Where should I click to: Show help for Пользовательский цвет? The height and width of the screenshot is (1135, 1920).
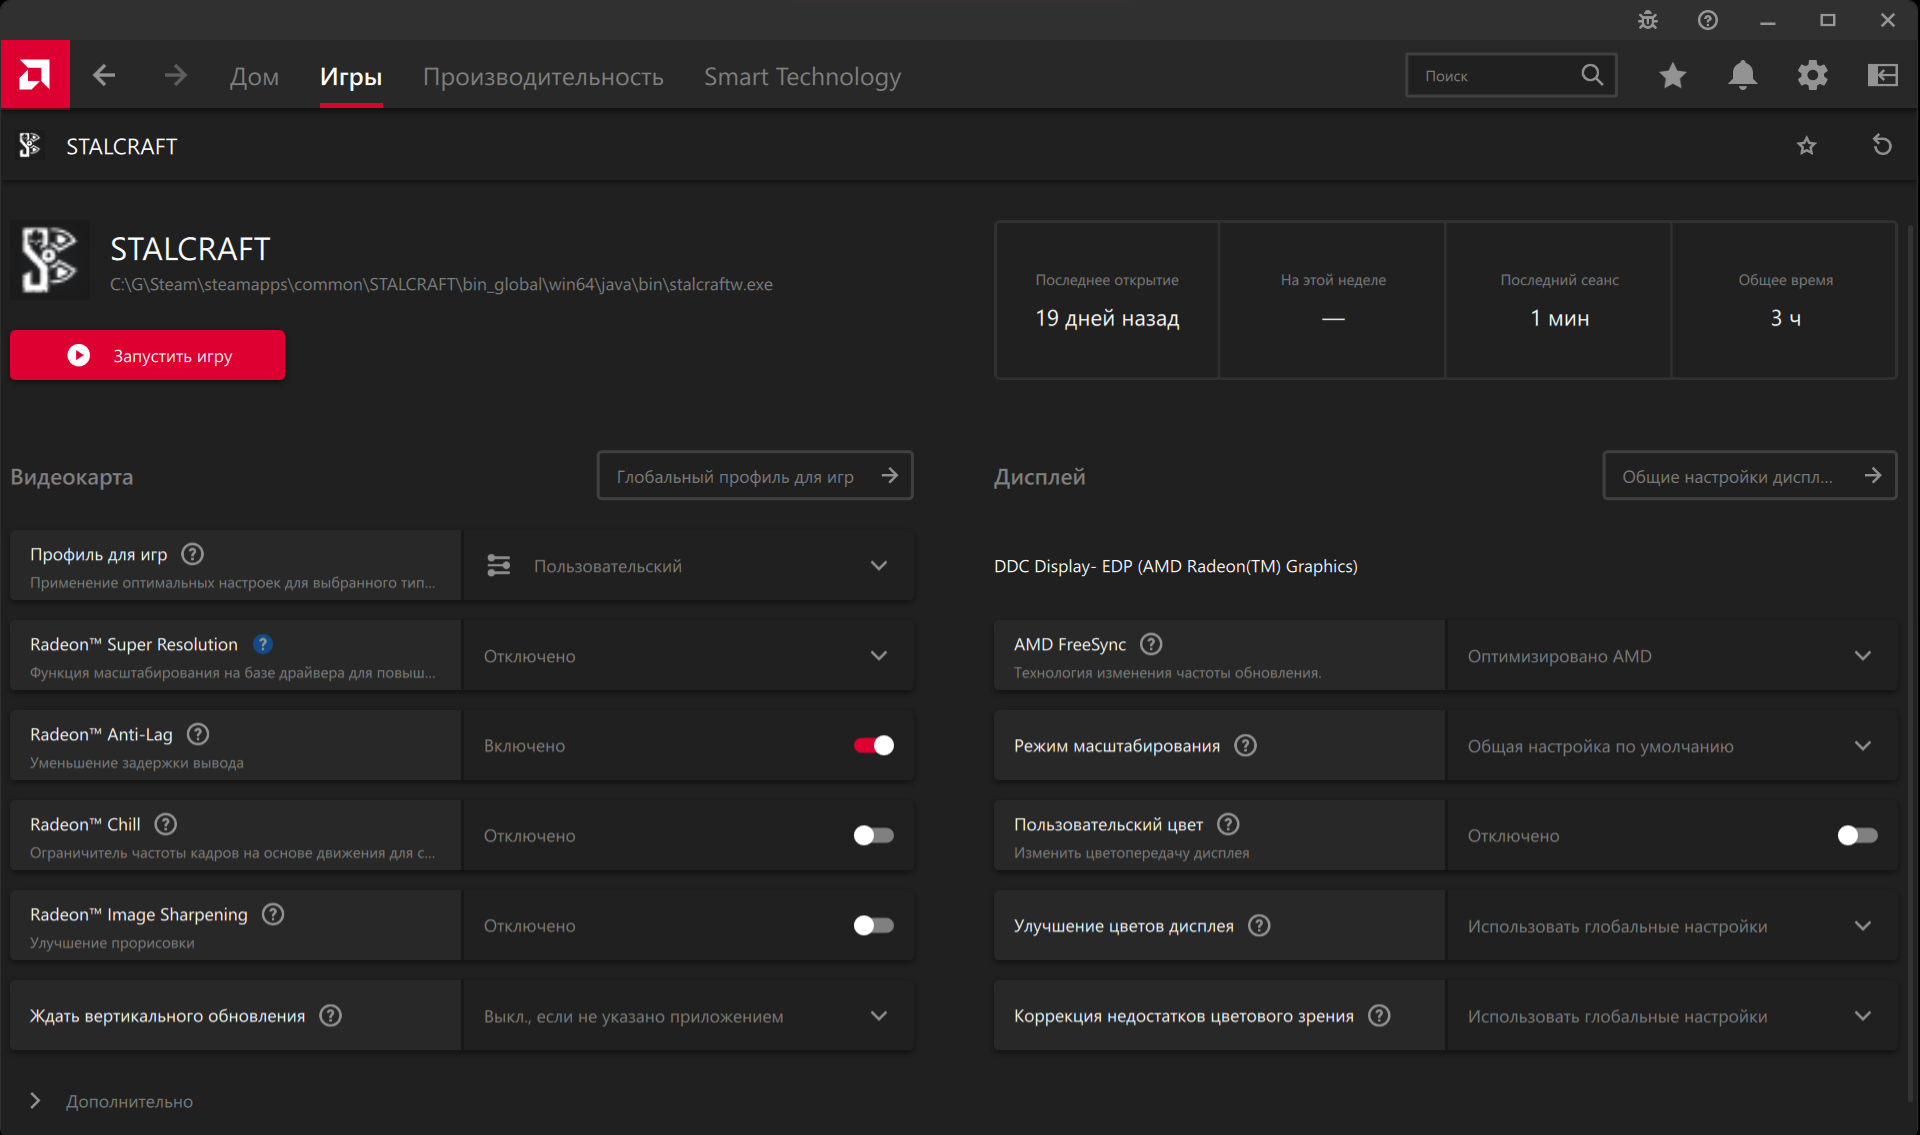coord(1229,824)
